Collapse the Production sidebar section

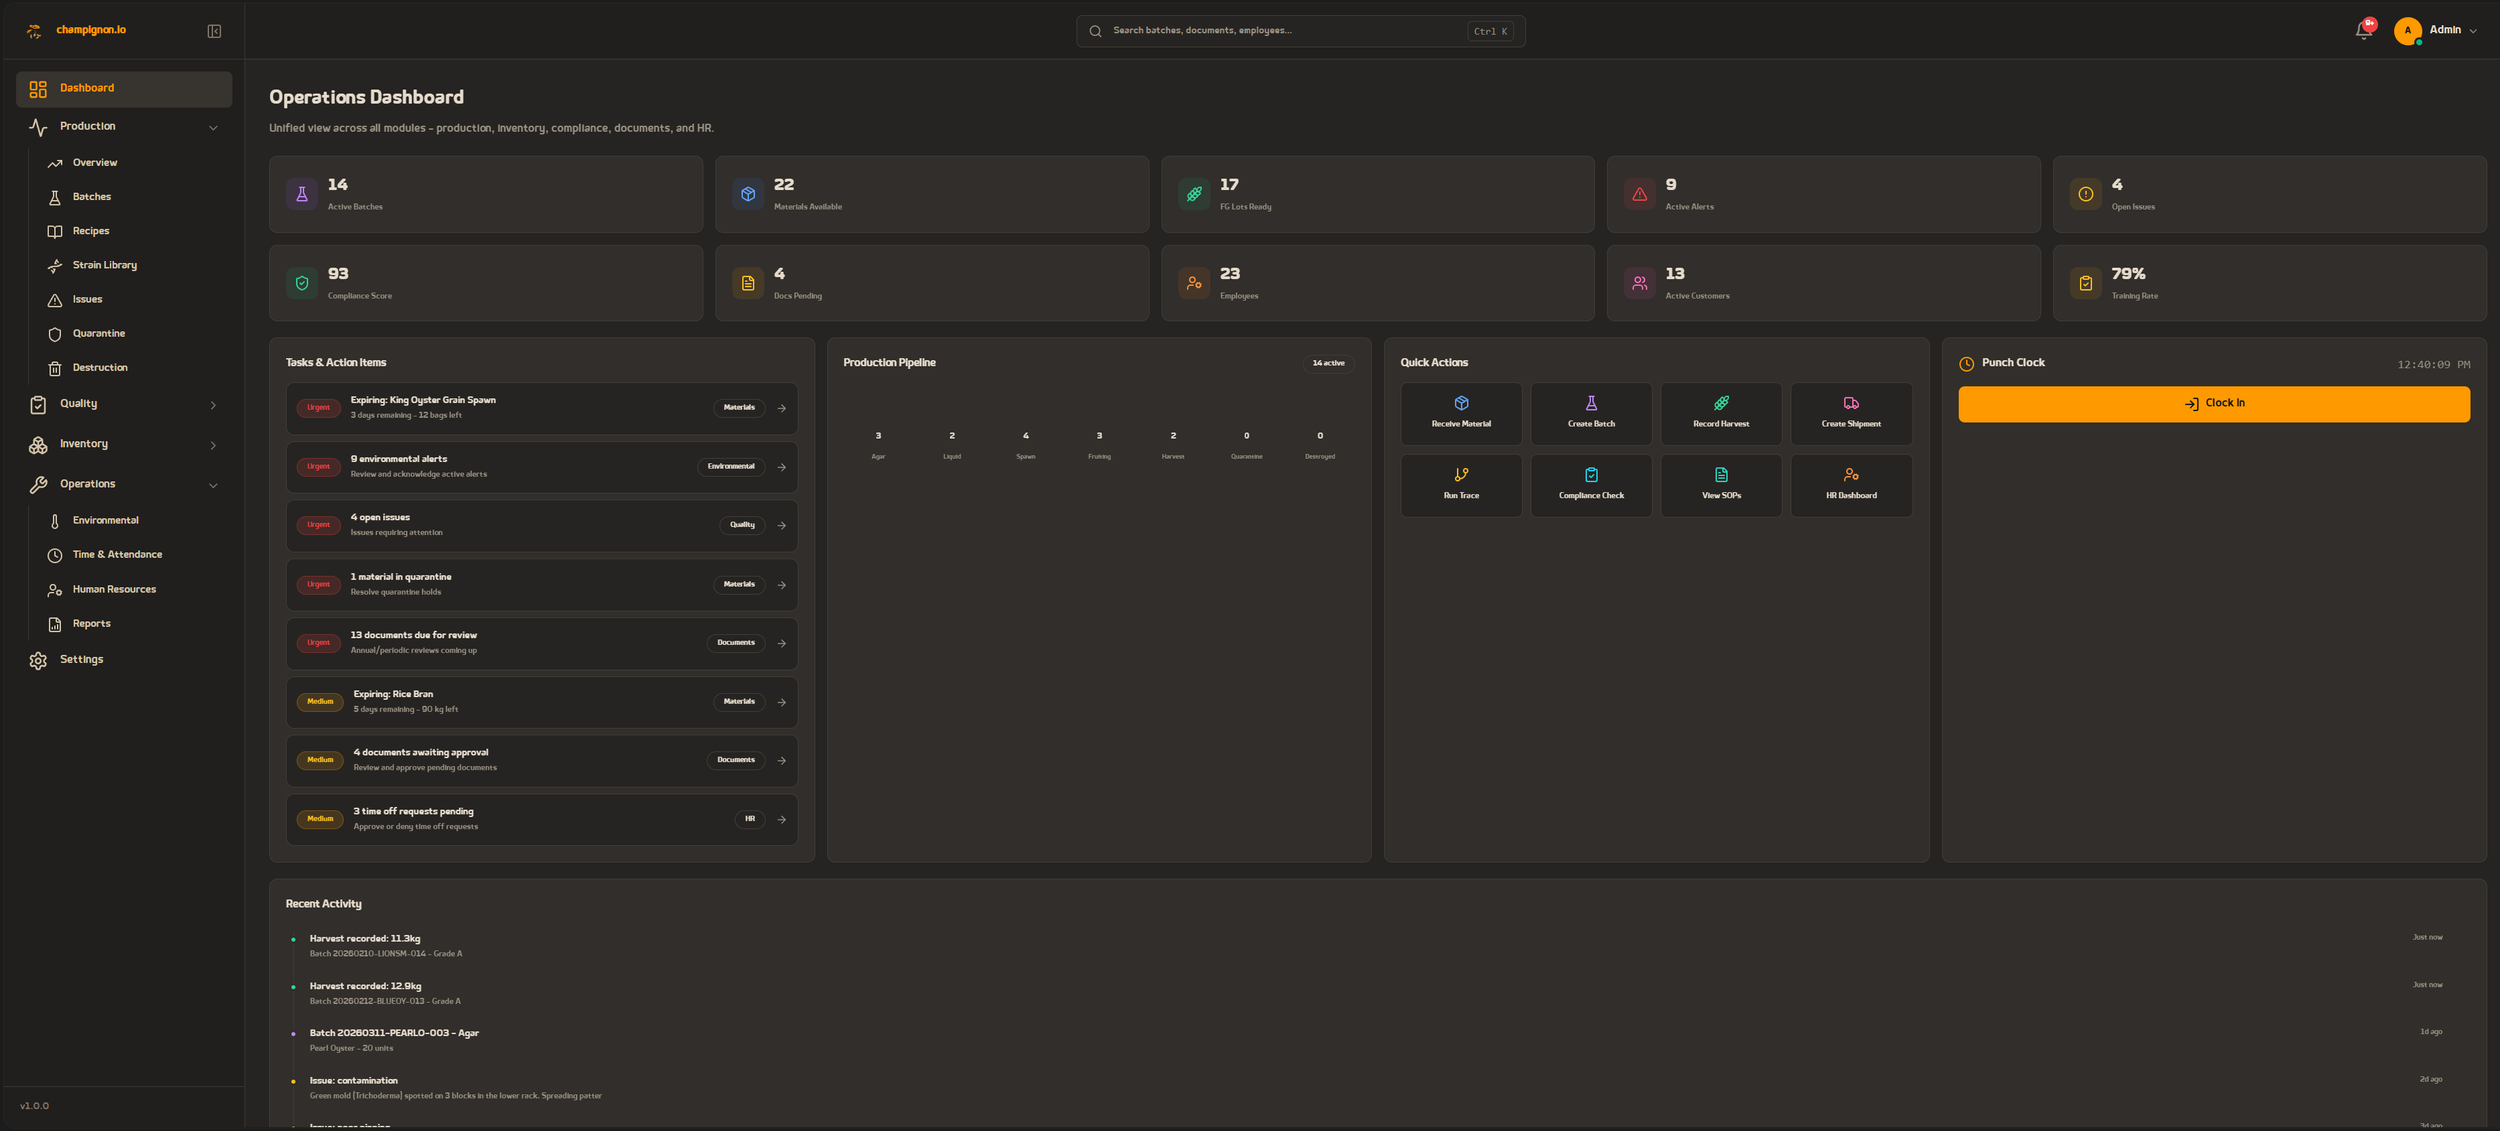click(213, 127)
